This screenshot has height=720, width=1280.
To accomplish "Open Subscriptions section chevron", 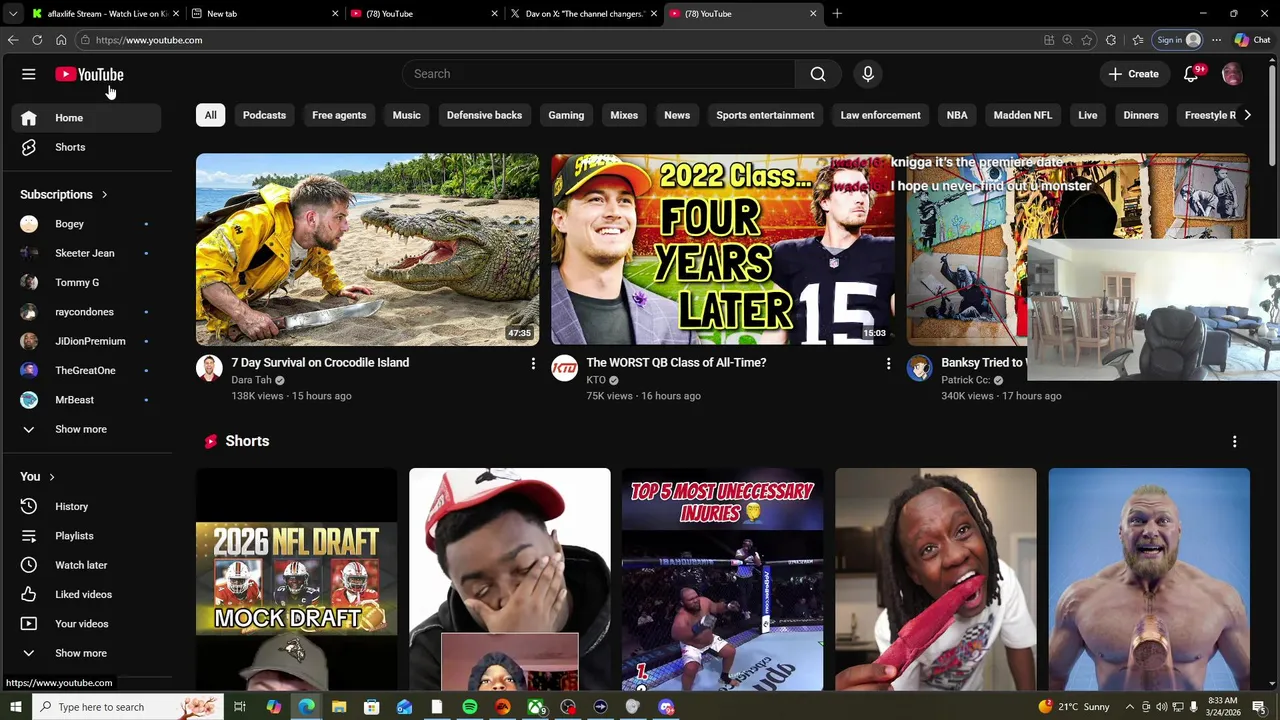I will pyautogui.click(x=104, y=195).
